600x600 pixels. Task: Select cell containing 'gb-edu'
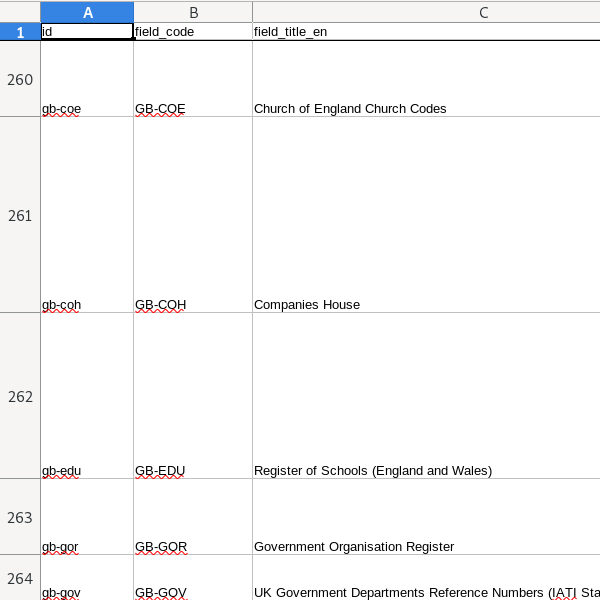87,396
